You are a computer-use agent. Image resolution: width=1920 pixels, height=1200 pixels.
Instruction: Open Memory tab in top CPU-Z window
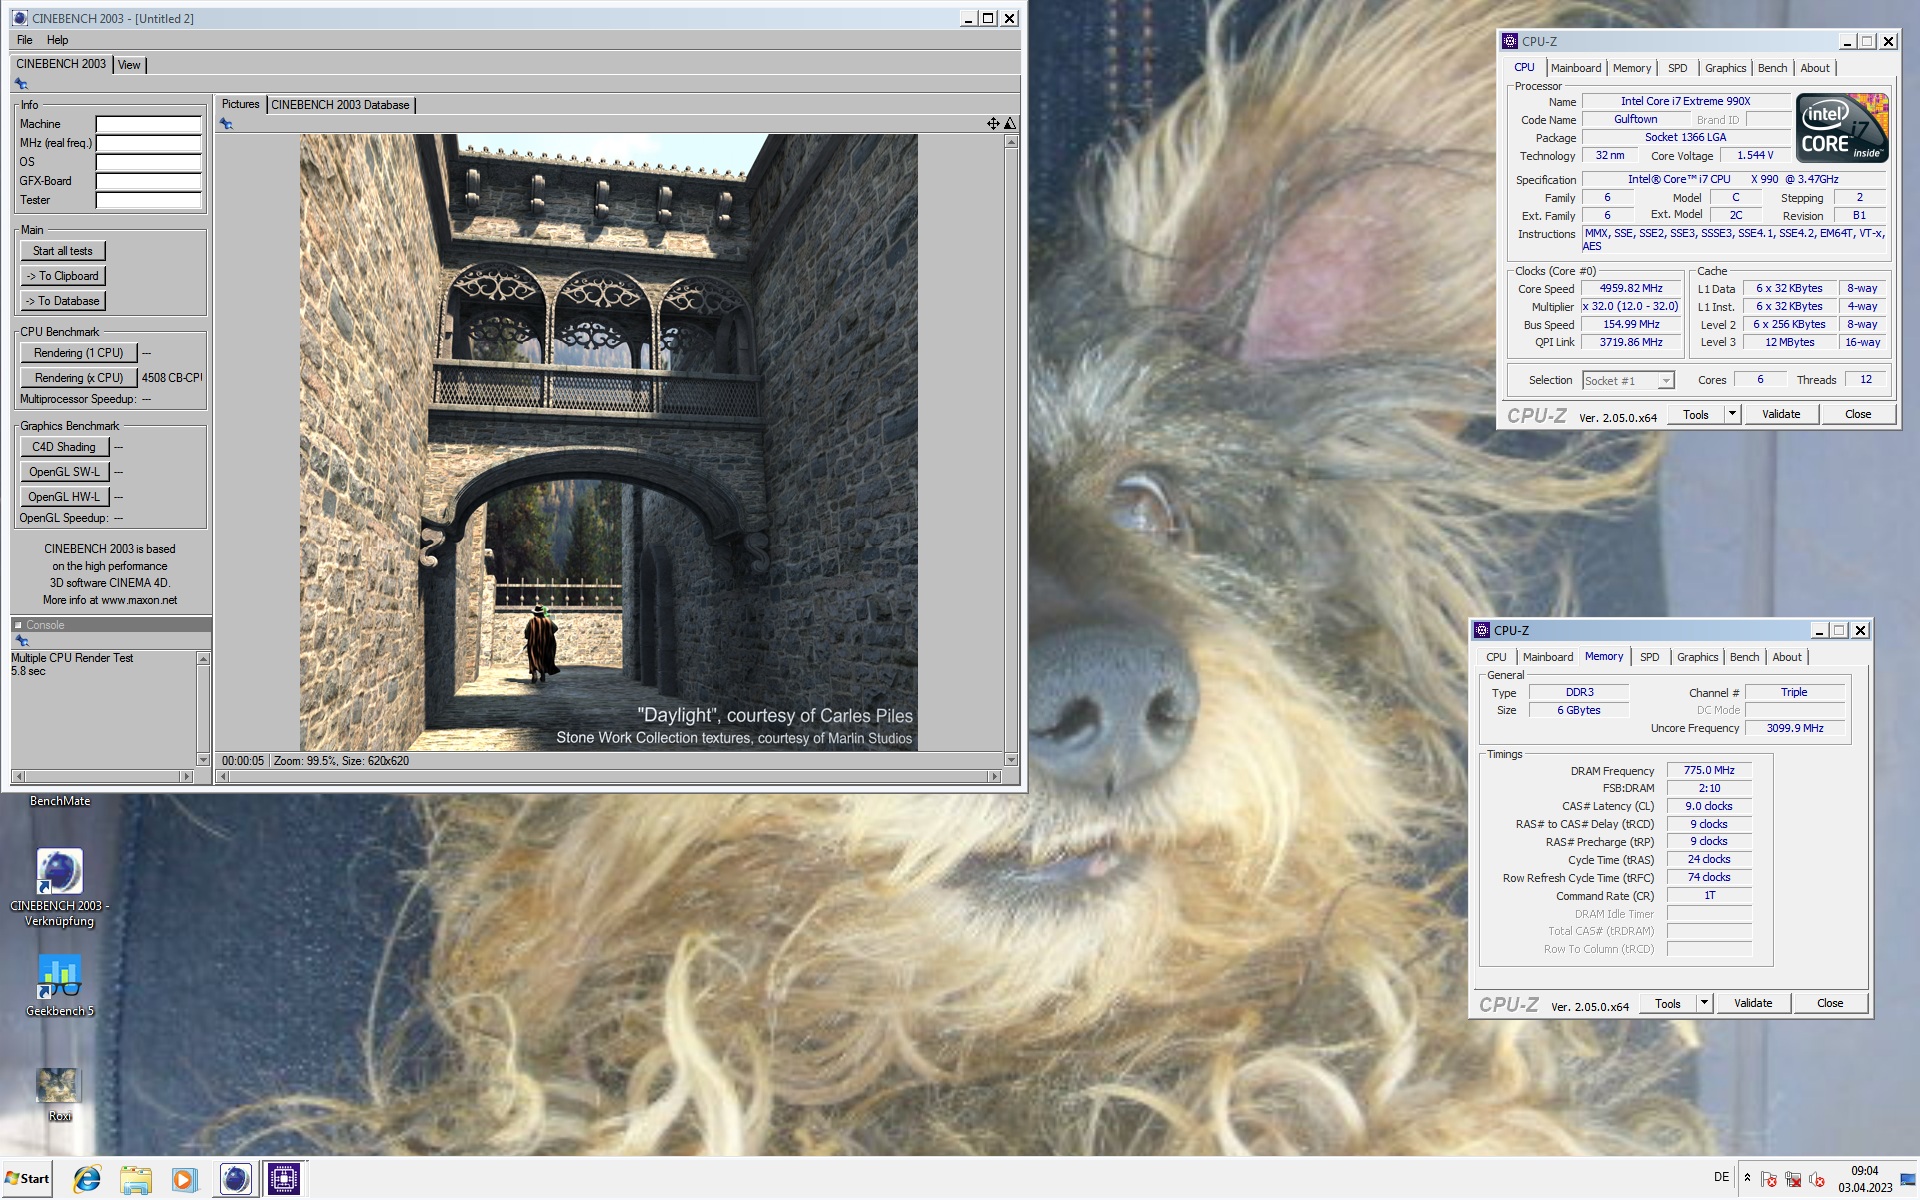[1632, 68]
